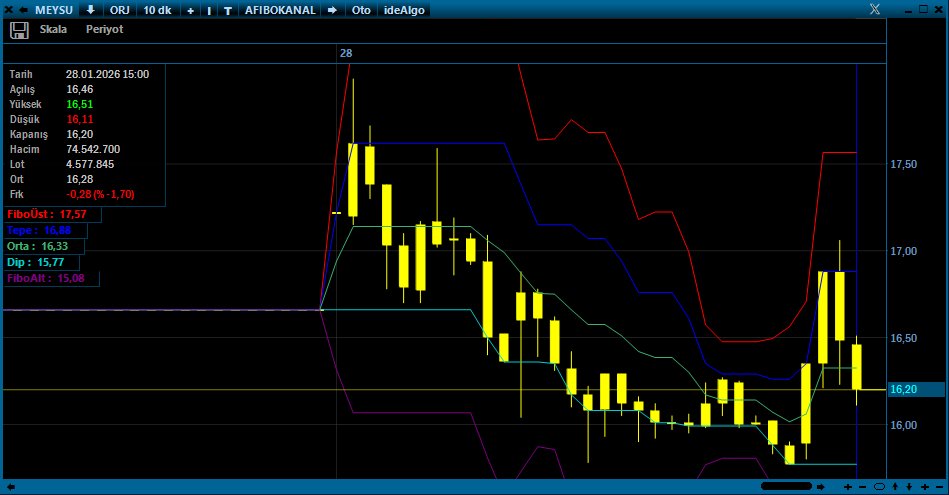Click the right arrow after AFIBOKANAL
This screenshot has width=949, height=495.
coord(332,10)
